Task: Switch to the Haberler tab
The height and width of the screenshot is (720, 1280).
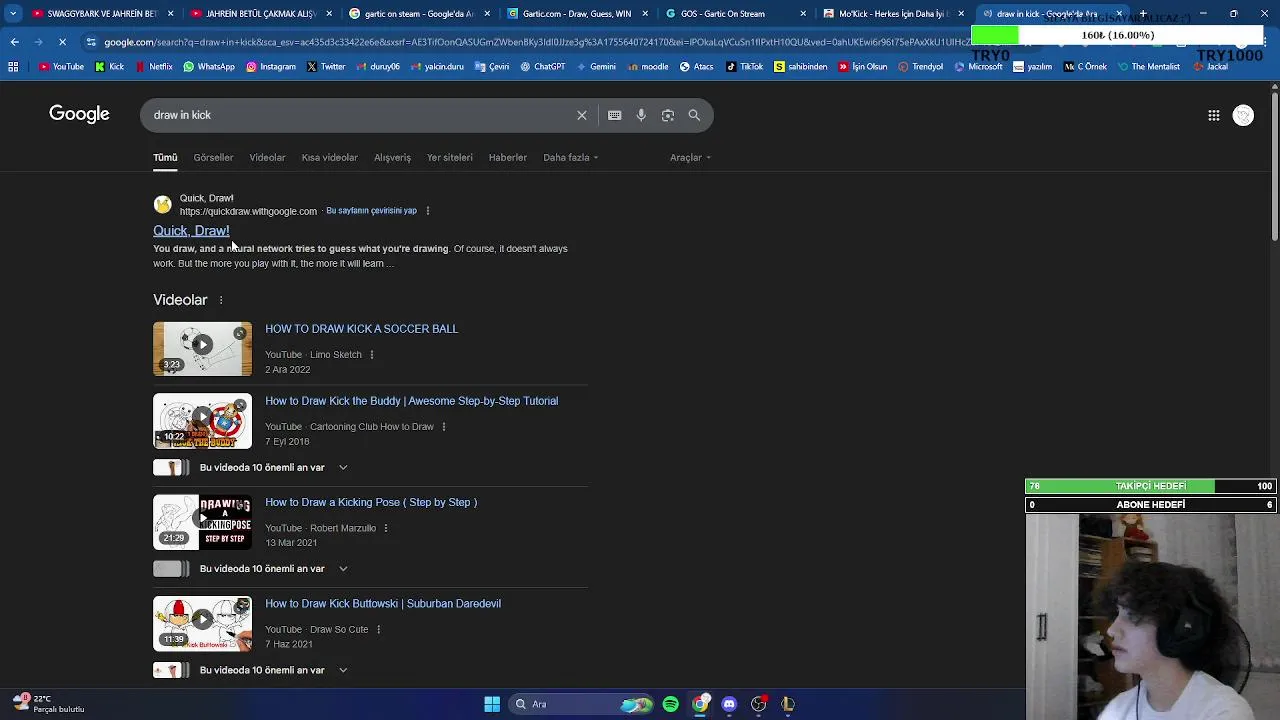Action: [x=507, y=158]
